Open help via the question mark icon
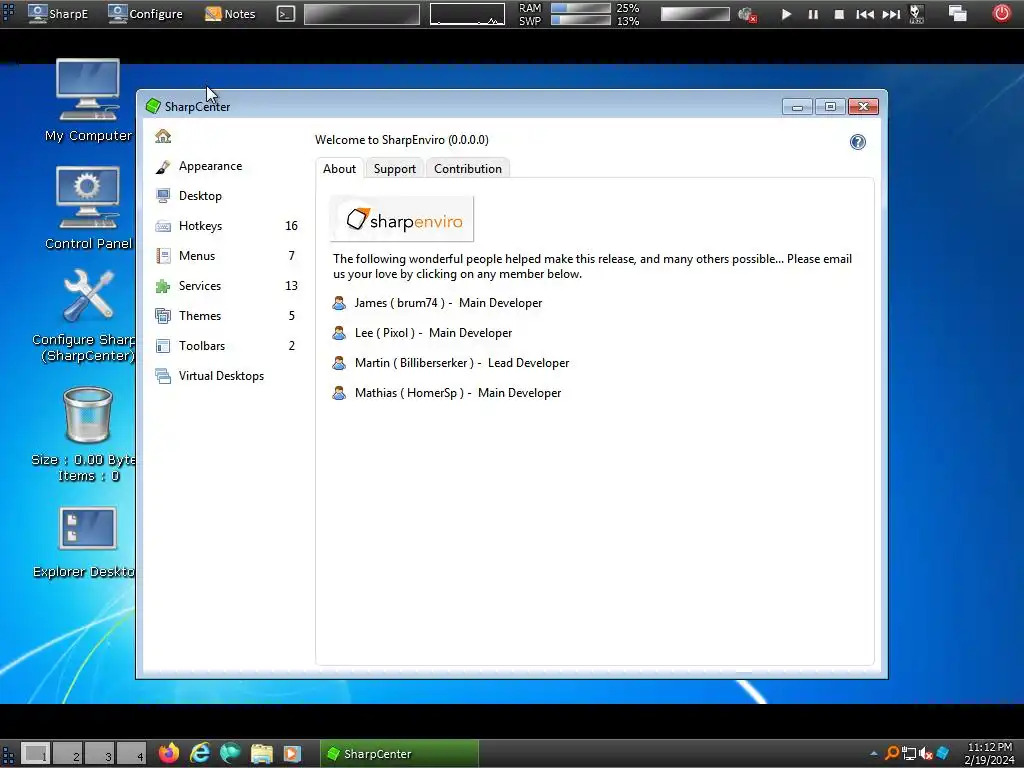 click(x=857, y=142)
